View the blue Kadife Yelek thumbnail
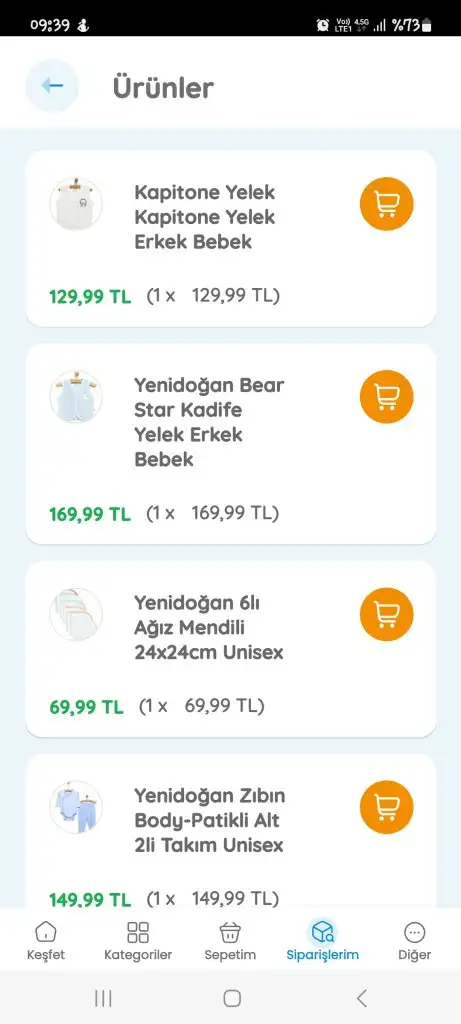 point(76,396)
